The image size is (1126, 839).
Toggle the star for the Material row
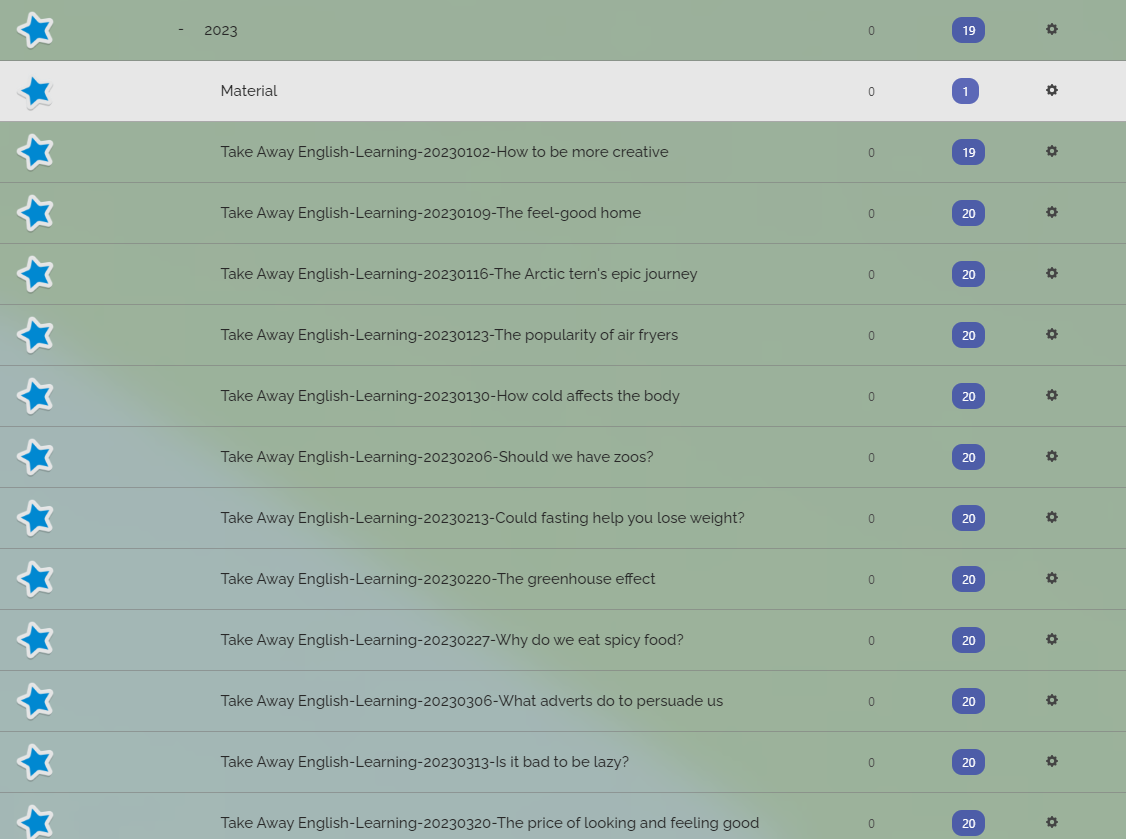pos(35,91)
